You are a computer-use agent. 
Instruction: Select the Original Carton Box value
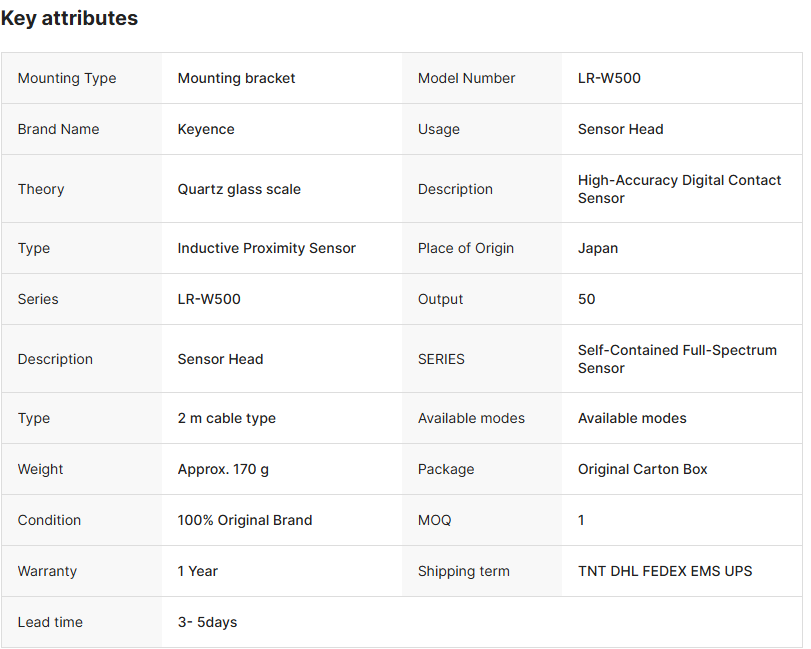642,469
